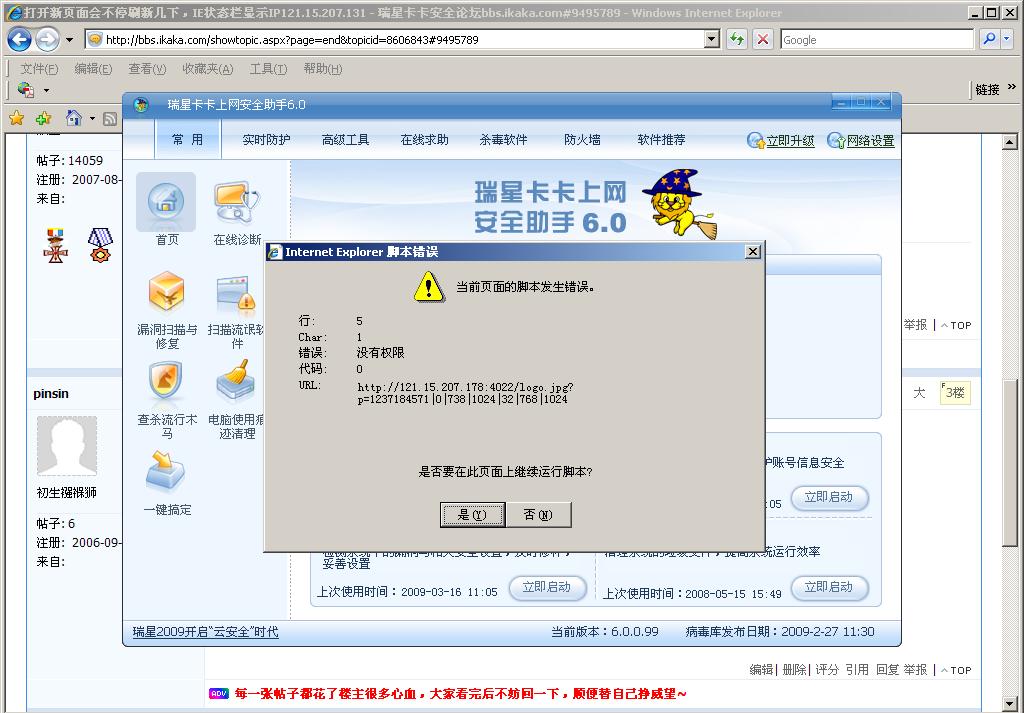Image resolution: width=1024 pixels, height=713 pixels.
Task: Select the 软件推荐 tab
Action: click(x=662, y=139)
